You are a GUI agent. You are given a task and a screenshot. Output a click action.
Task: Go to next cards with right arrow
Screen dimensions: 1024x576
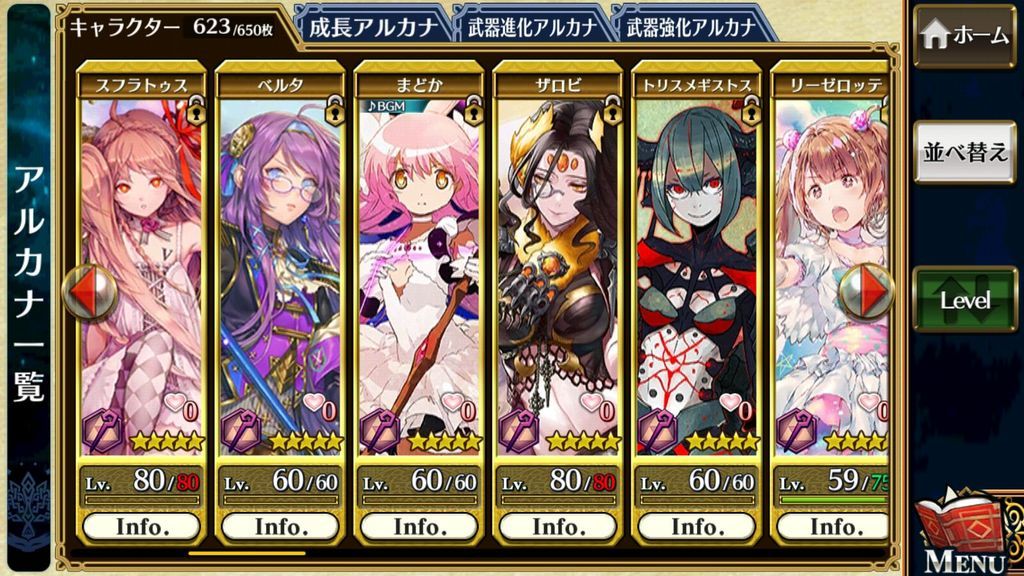click(867, 292)
